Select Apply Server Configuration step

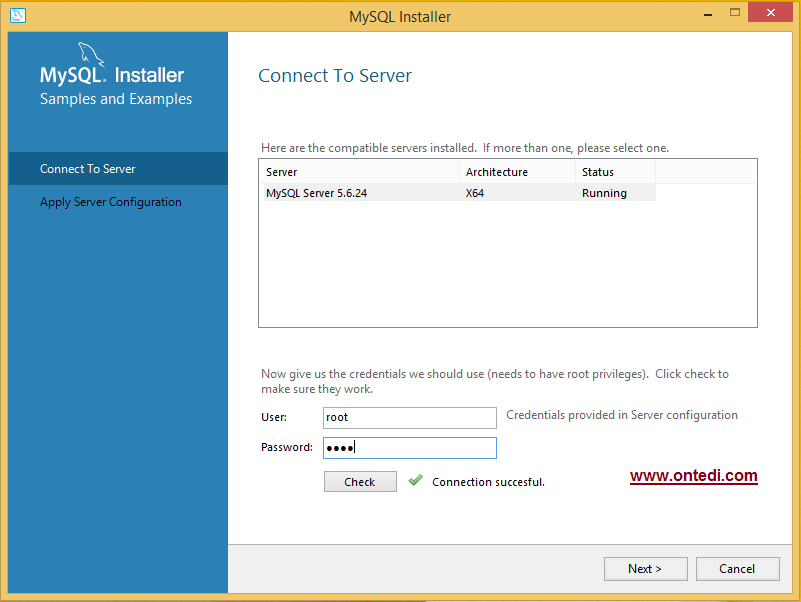pyautogui.click(x=110, y=202)
